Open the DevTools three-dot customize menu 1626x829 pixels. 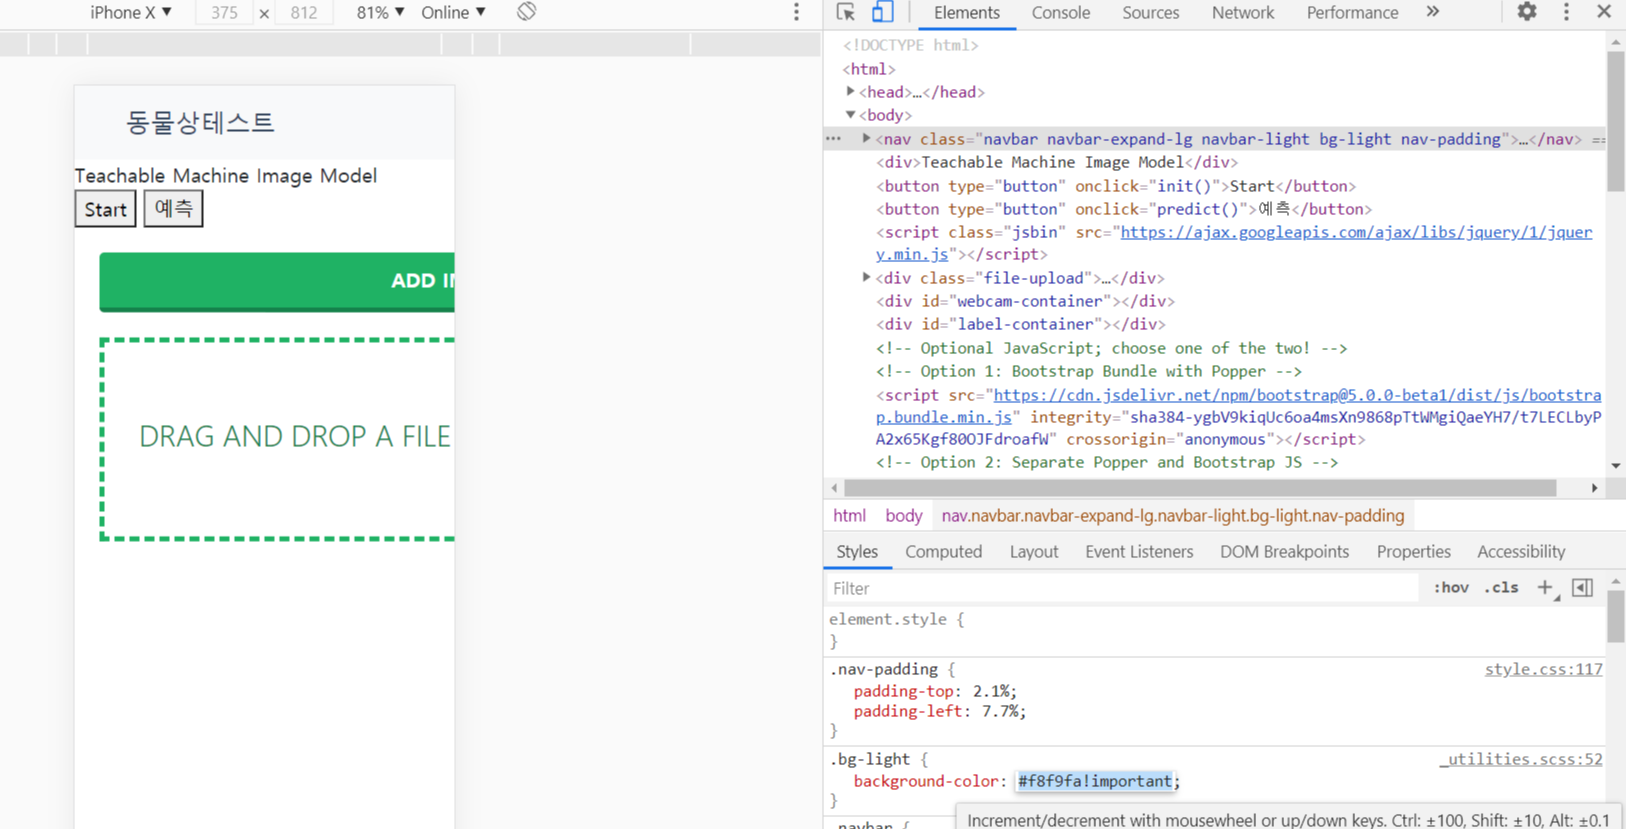pyautogui.click(x=1566, y=12)
